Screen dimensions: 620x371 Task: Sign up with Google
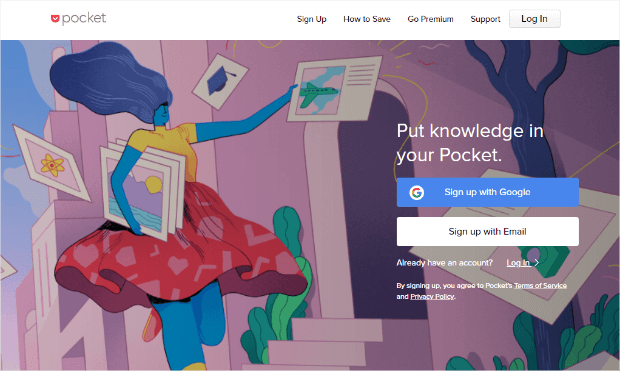(488, 192)
